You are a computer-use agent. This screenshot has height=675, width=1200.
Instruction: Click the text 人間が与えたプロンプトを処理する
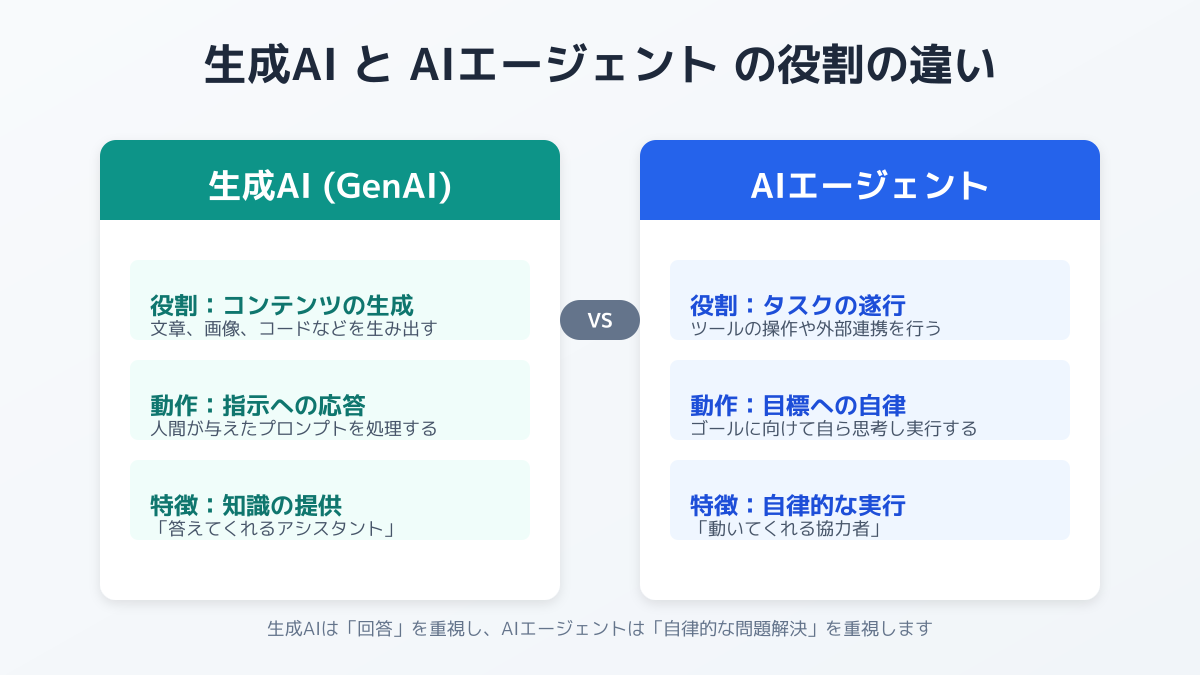click(x=294, y=428)
